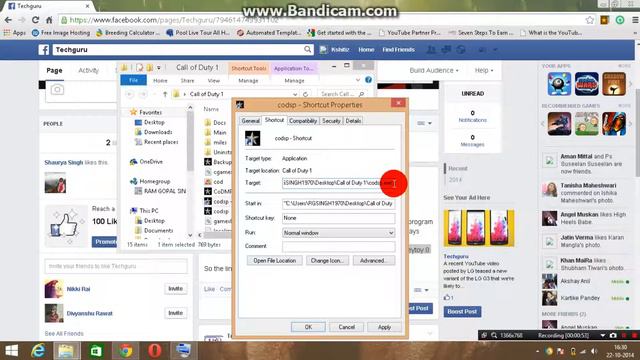This screenshot has height=360, width=640.
Task: Select Desktop under Favorites
Action: coord(154,122)
